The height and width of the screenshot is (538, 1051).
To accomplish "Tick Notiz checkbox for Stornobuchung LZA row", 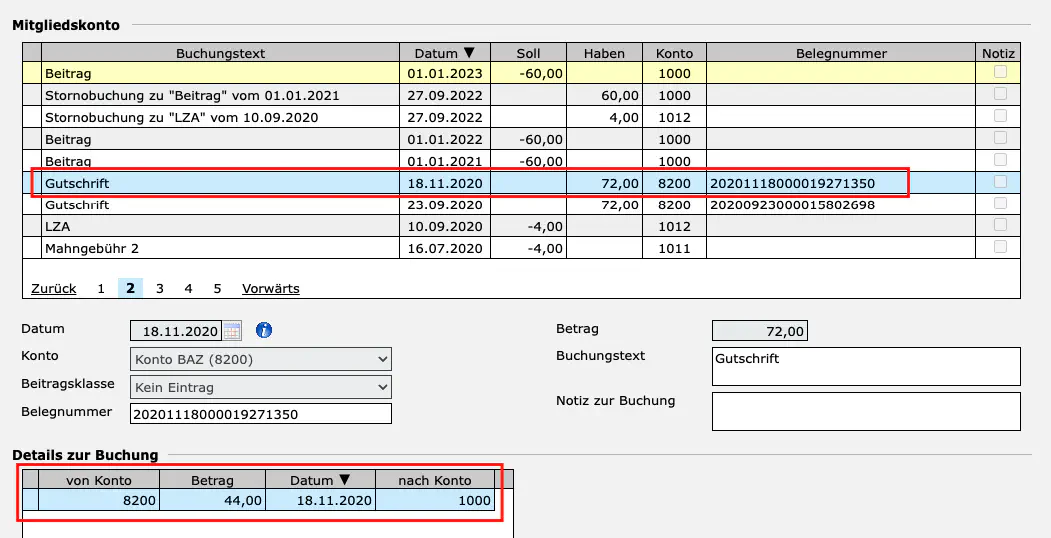I will coord(1000,116).
